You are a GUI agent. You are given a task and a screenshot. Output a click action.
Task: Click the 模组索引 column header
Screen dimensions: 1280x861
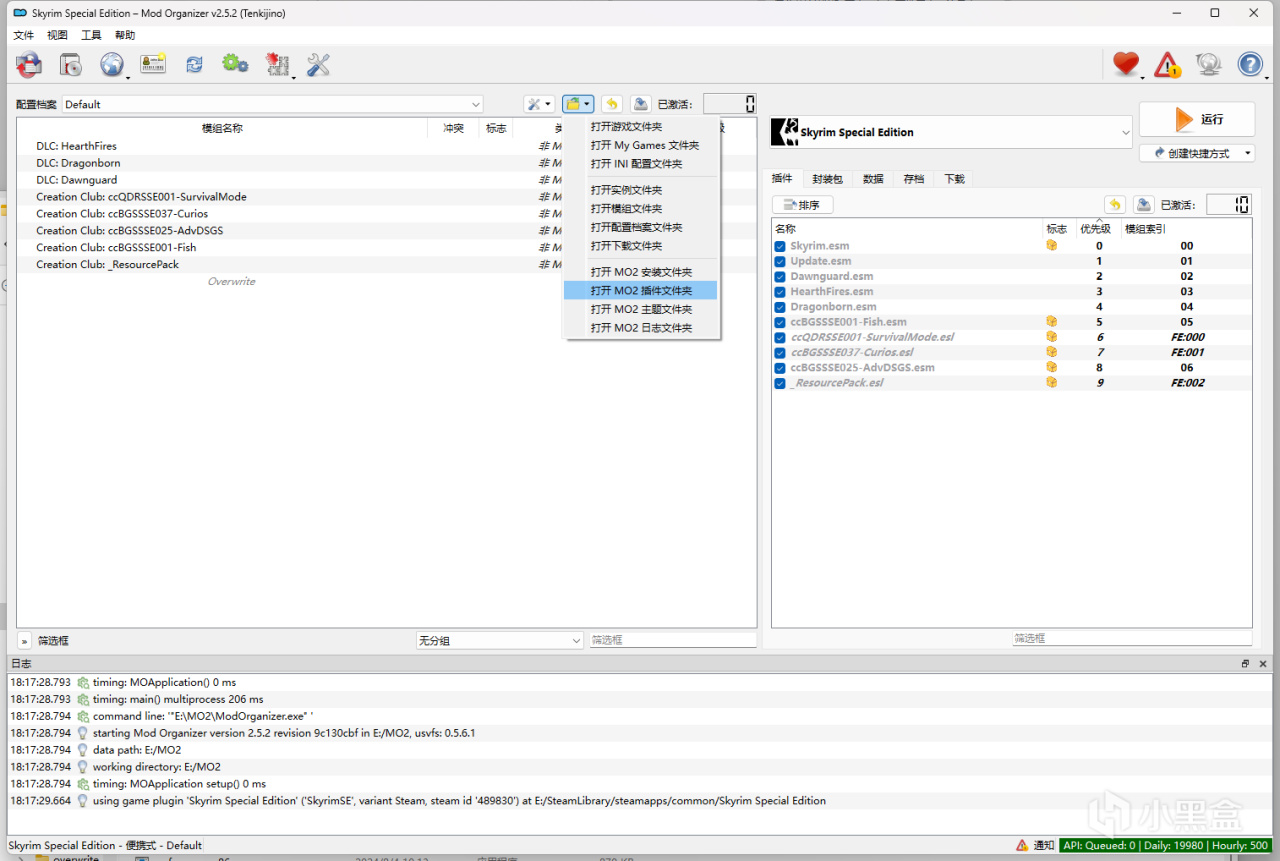(x=1145, y=229)
